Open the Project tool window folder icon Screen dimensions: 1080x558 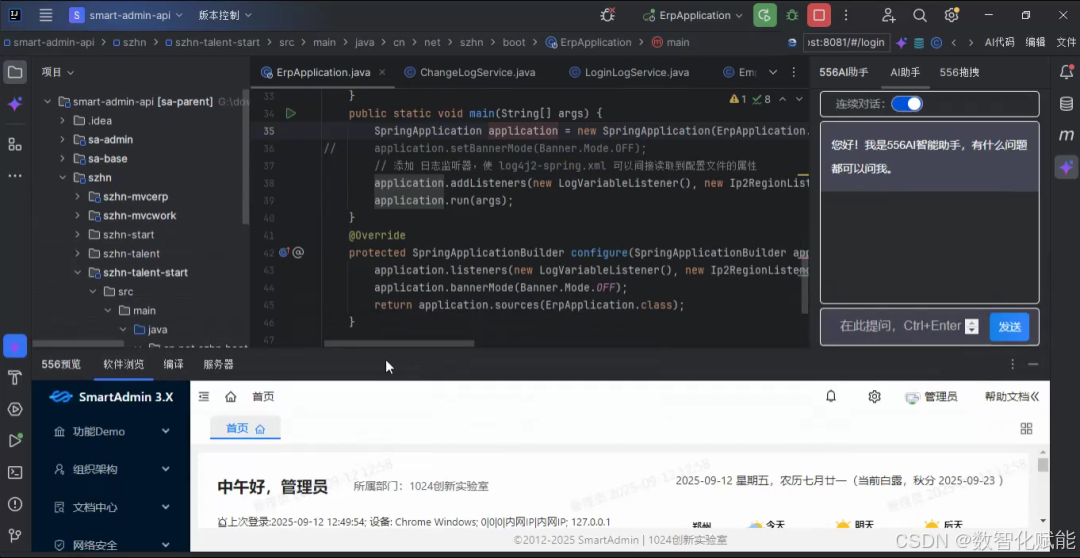[15, 72]
